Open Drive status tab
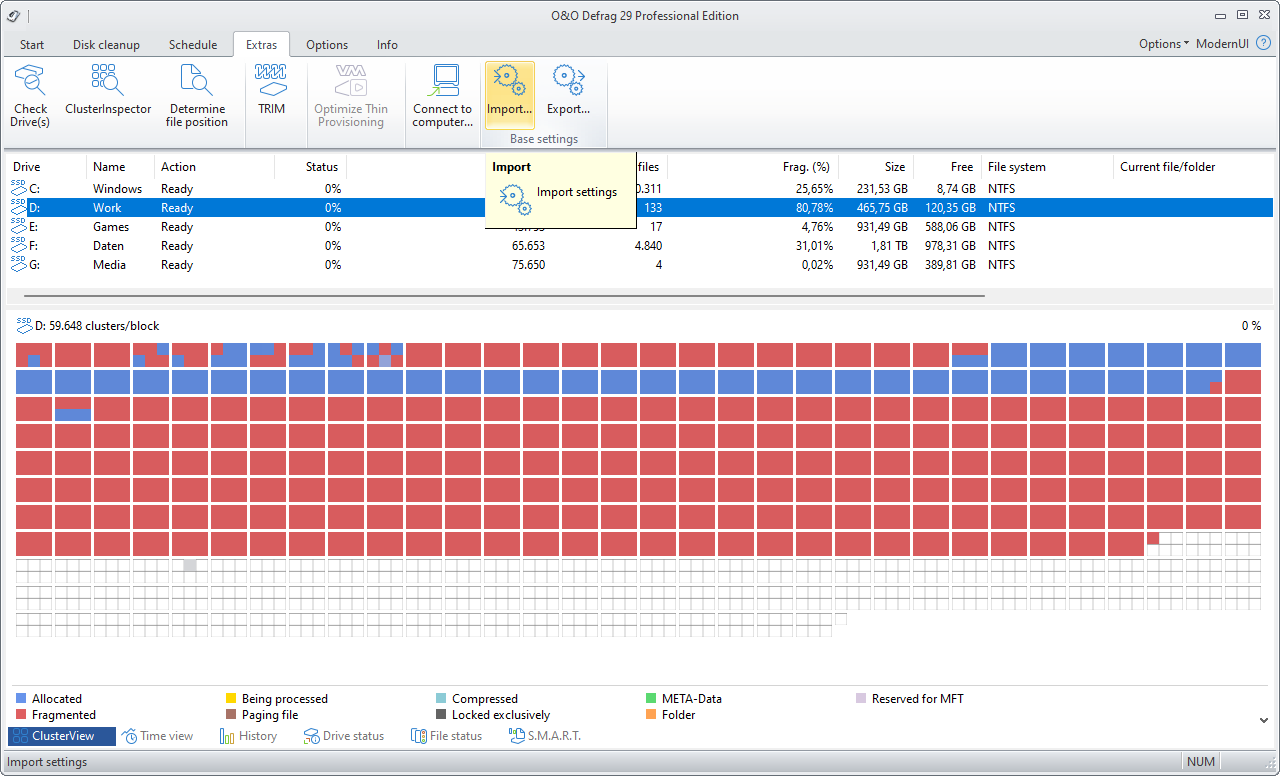1280x776 pixels. pyautogui.click(x=344, y=736)
